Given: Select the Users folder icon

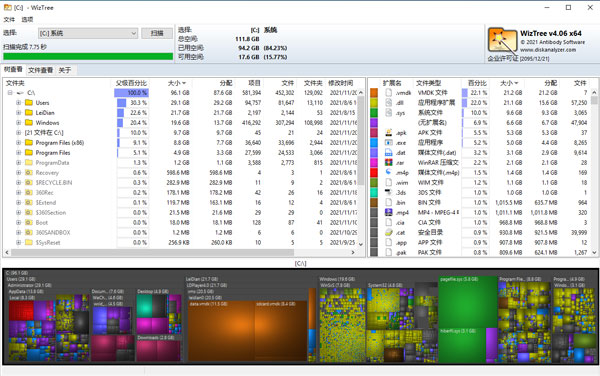Looking at the screenshot, I should point(29,103).
